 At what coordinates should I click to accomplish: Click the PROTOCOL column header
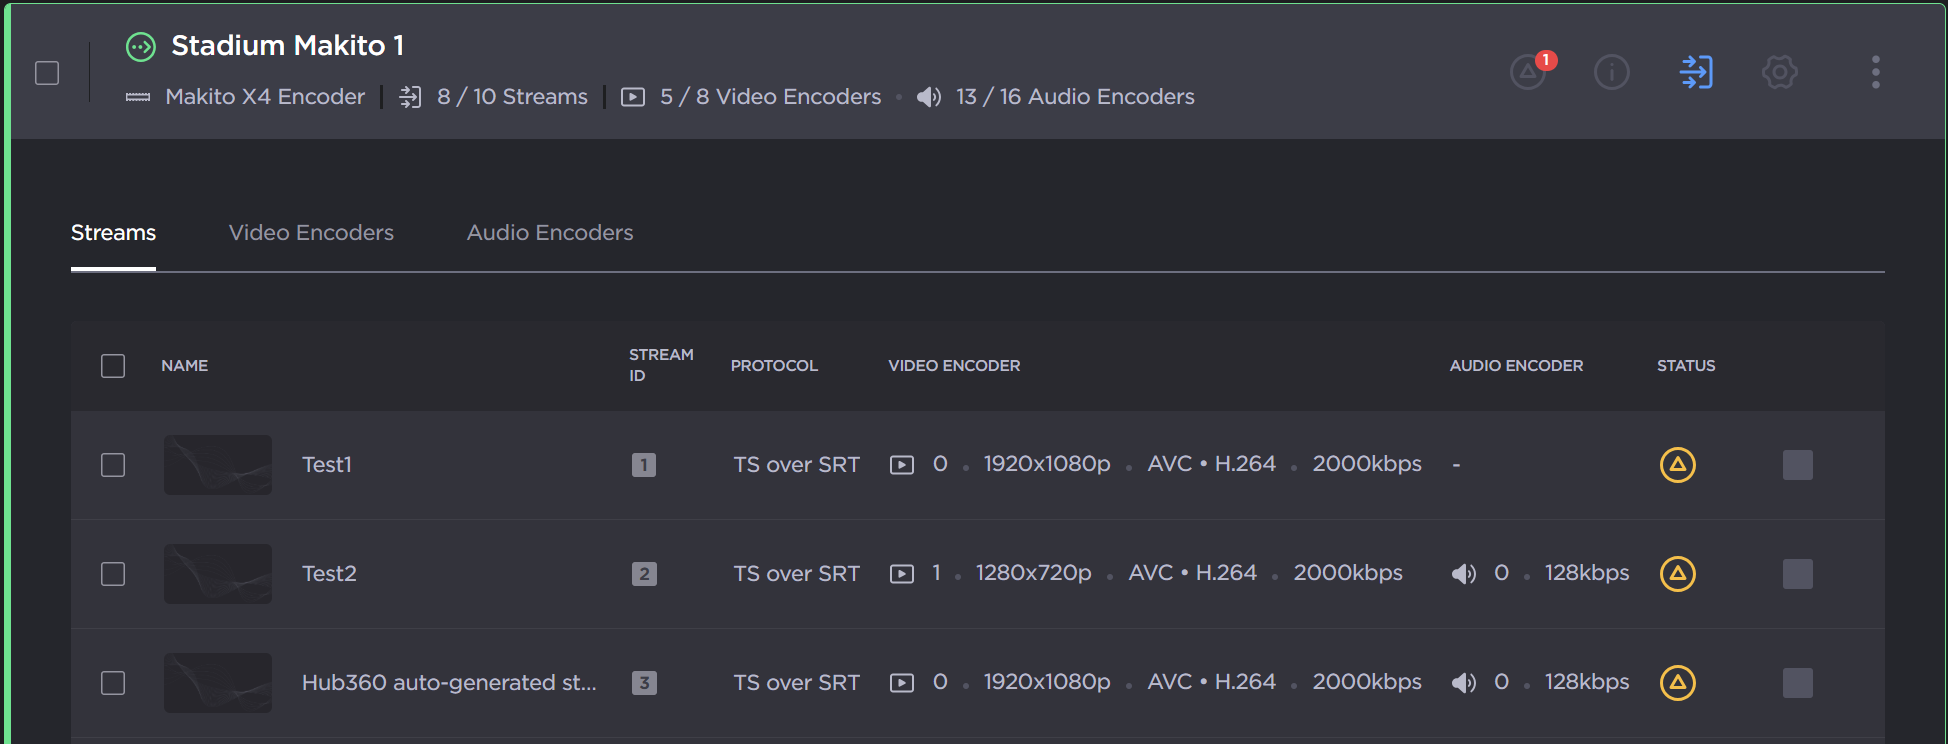click(774, 366)
